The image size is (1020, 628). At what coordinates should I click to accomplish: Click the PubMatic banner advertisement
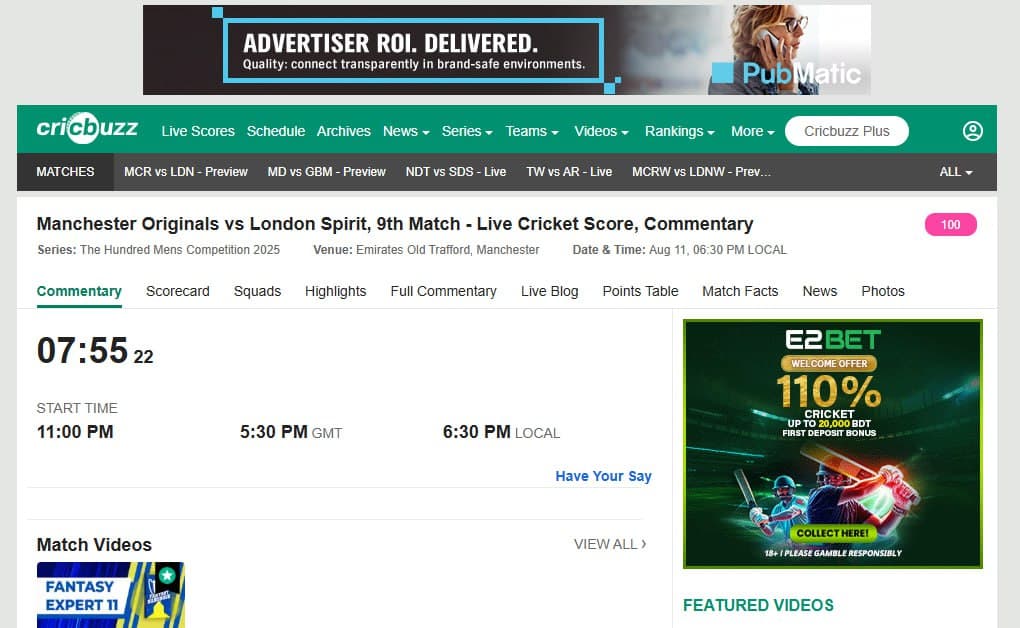[507, 50]
